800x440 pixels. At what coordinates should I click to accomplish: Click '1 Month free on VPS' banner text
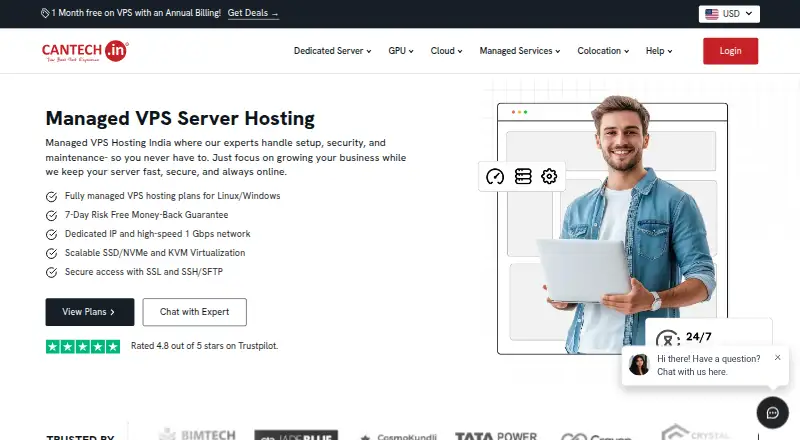[136, 13]
